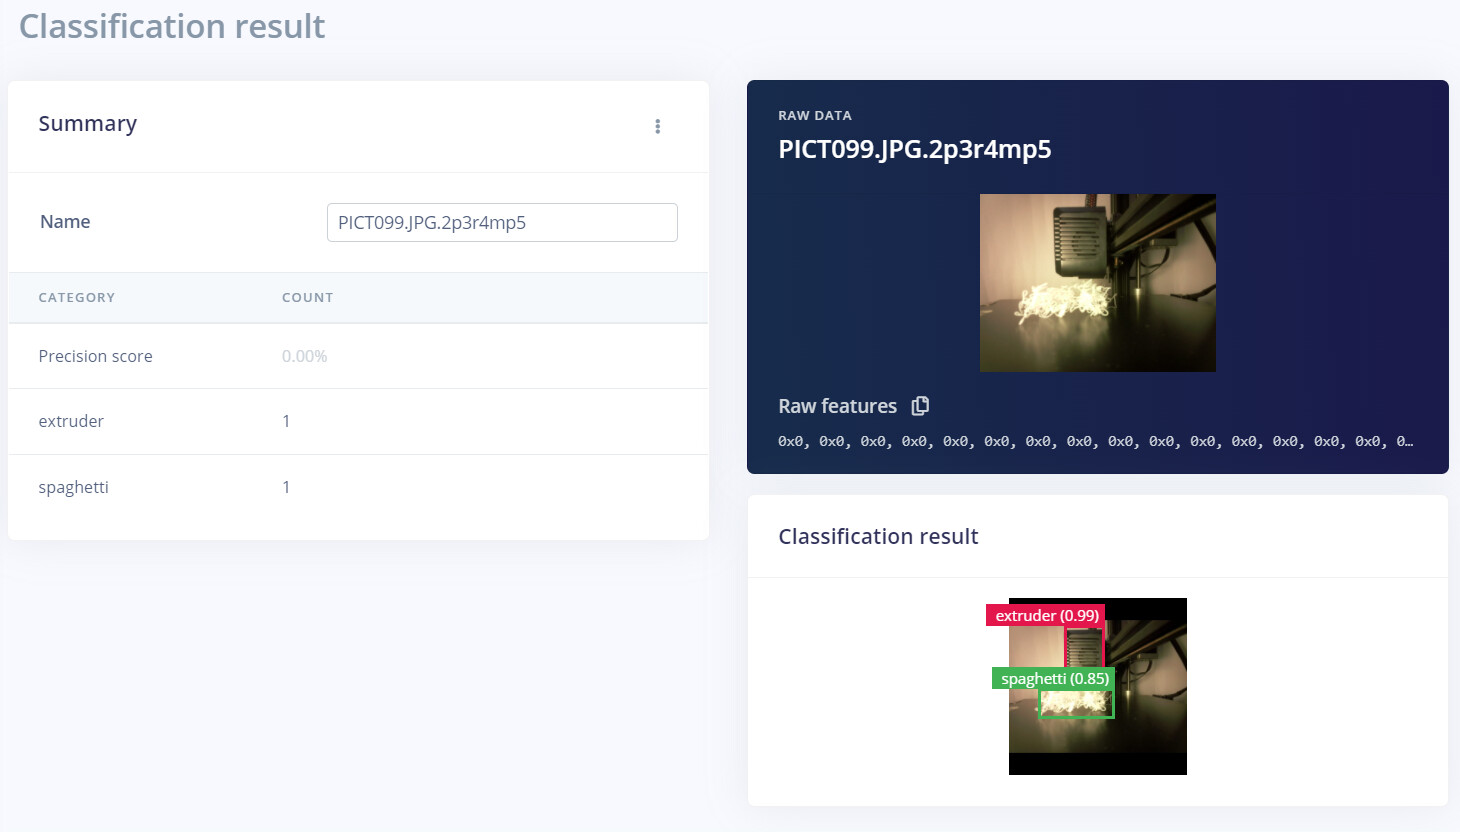This screenshot has width=1460, height=832.
Task: Click the Precision score row label
Action: pos(95,356)
